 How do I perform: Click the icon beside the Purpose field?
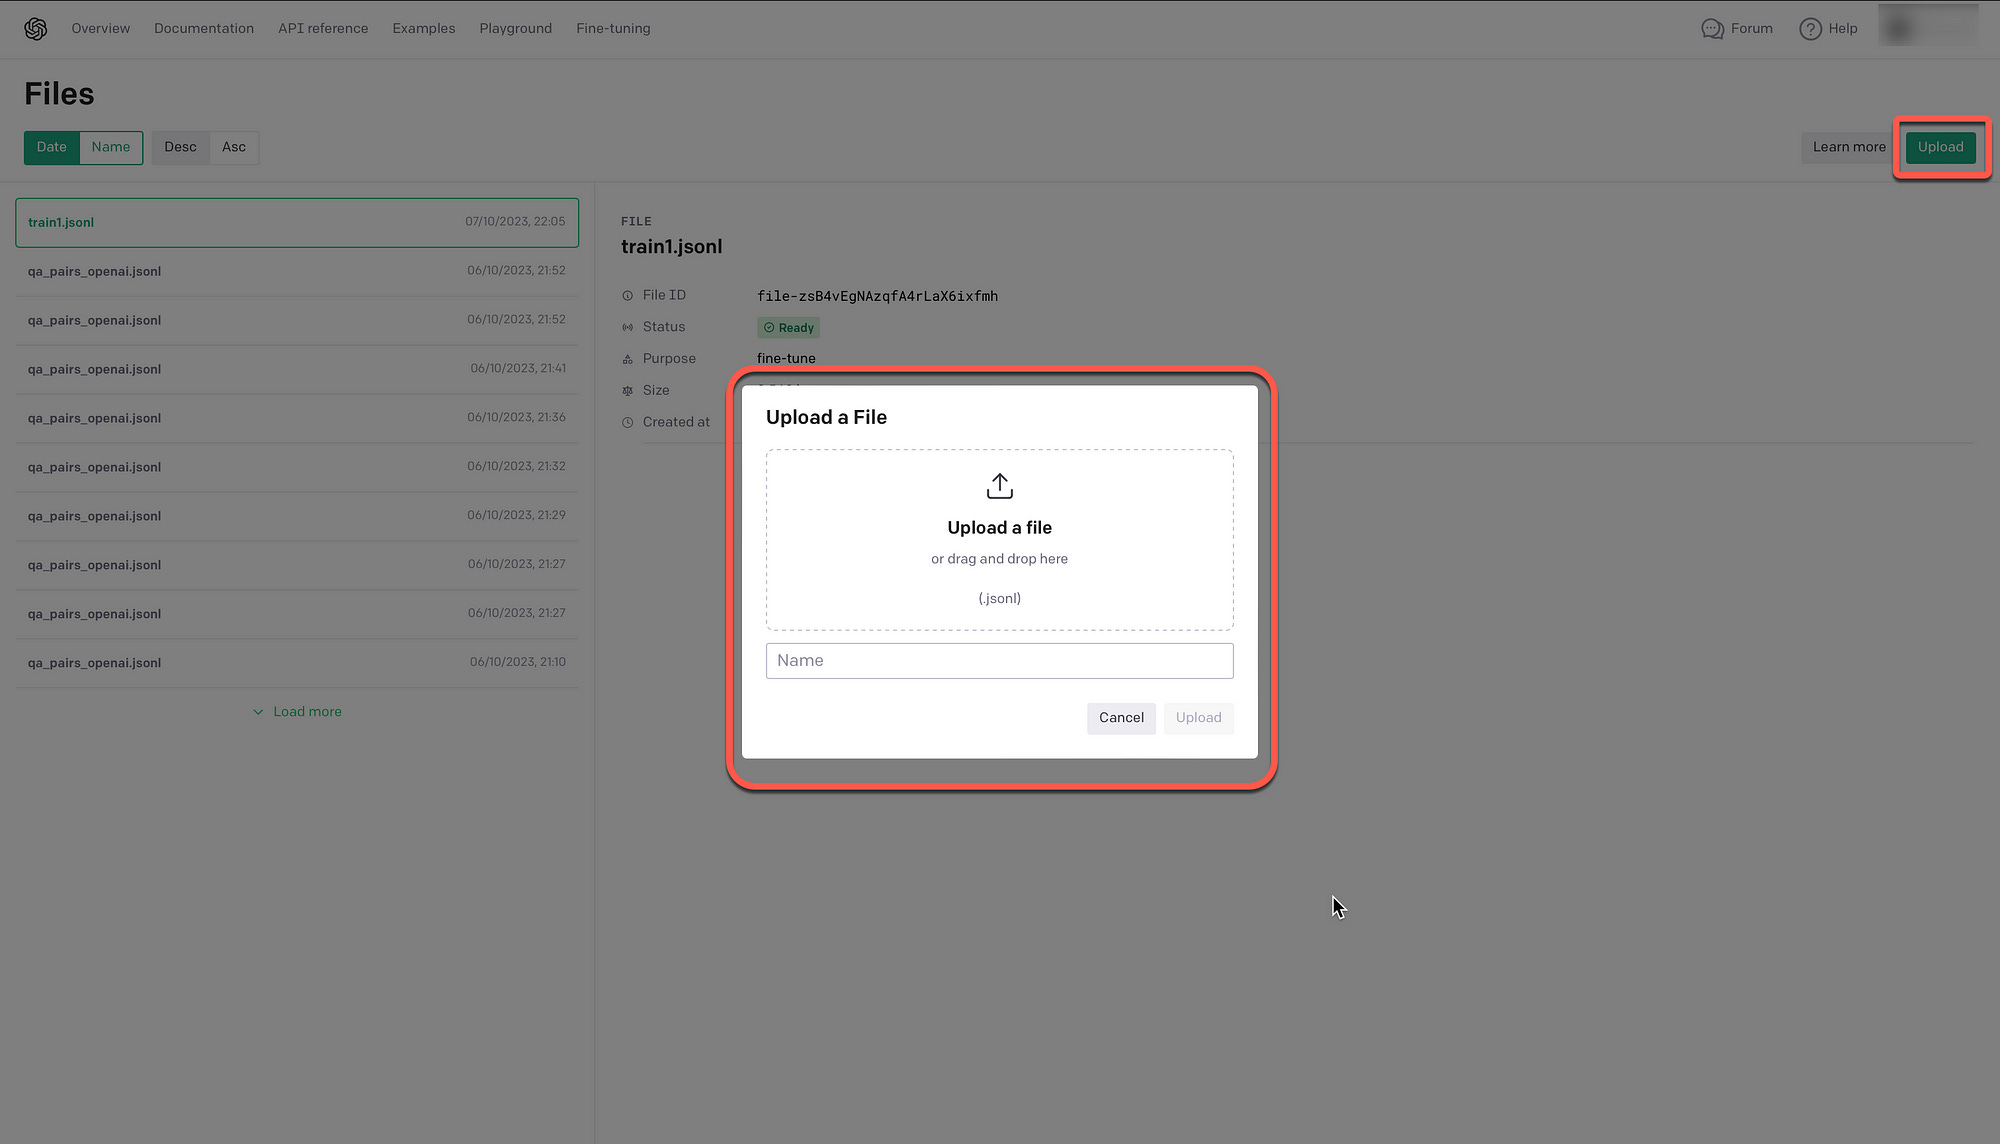(627, 358)
